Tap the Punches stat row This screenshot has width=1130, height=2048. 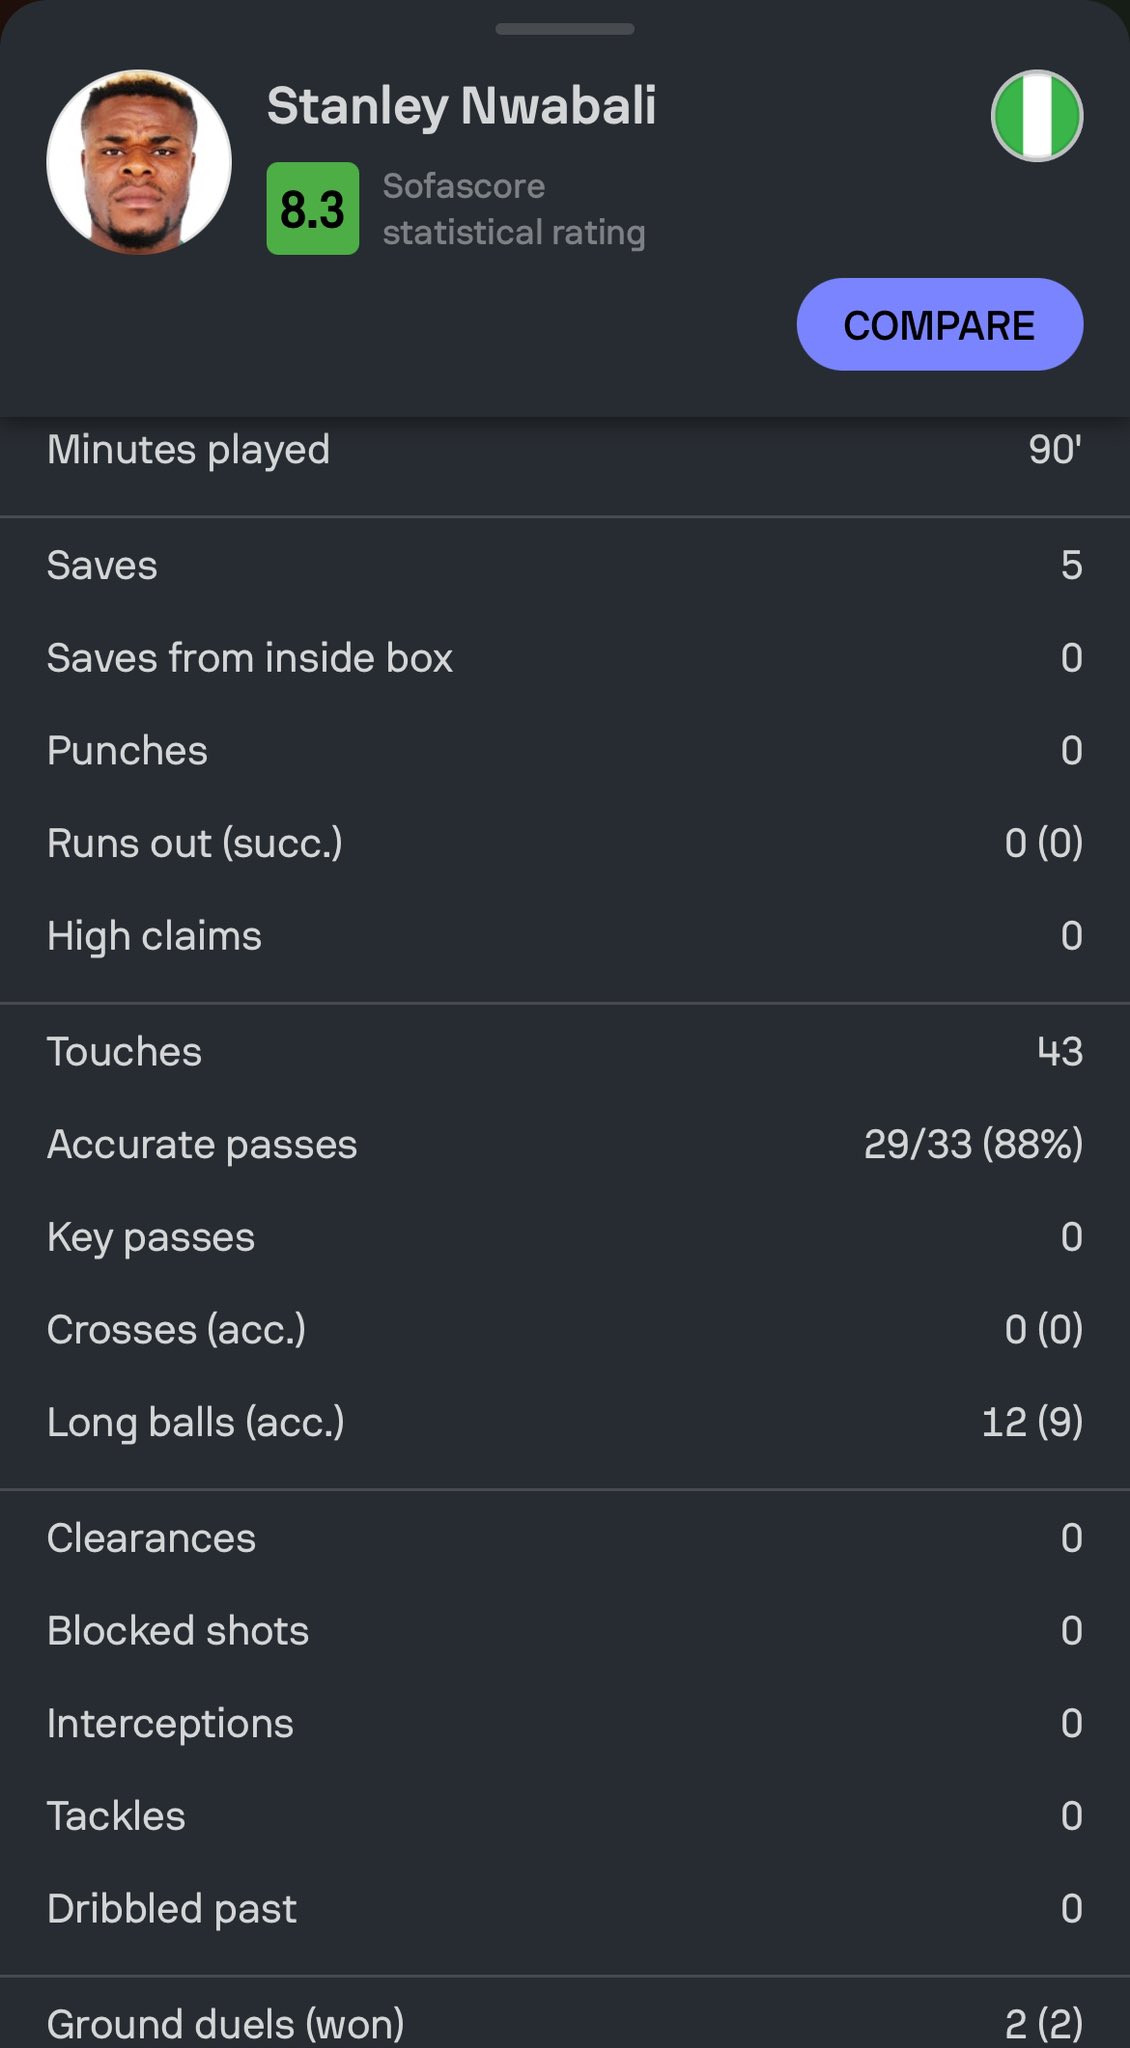(x=565, y=751)
